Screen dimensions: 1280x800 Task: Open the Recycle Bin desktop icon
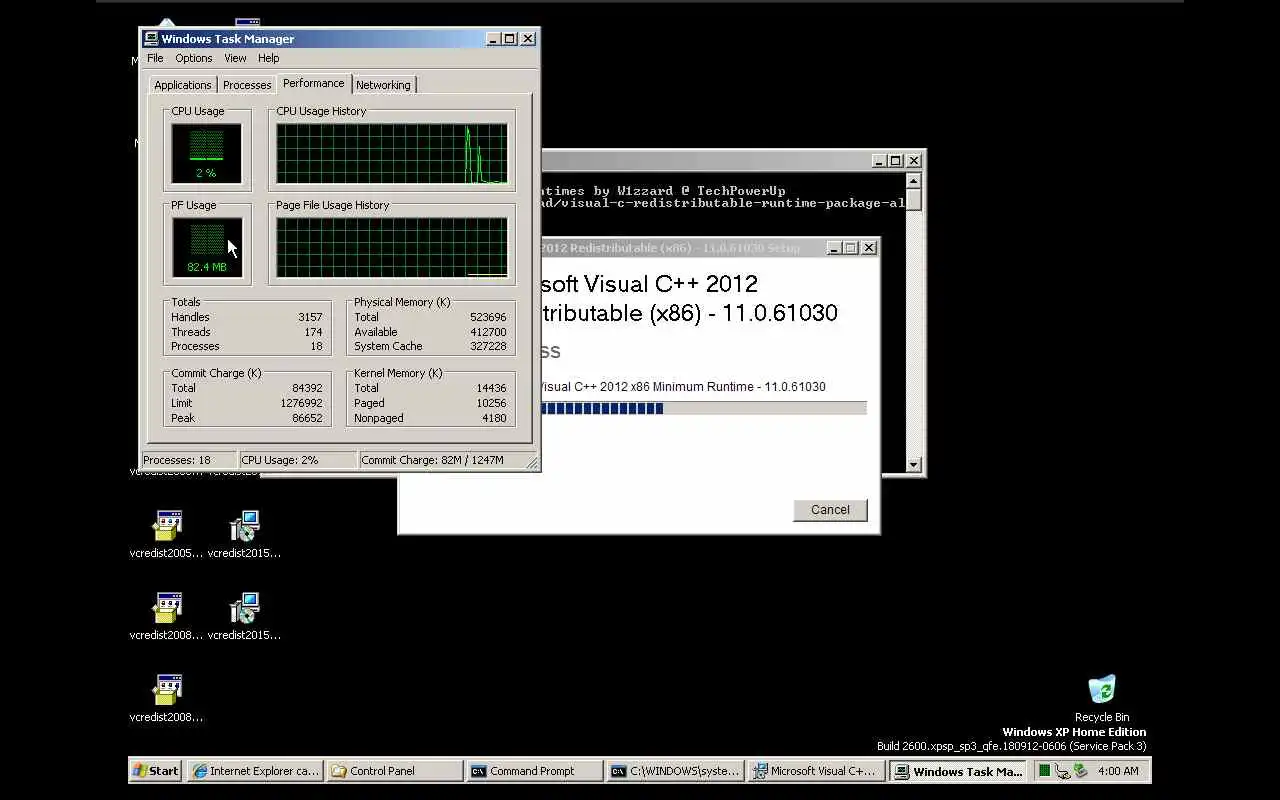[1102, 698]
